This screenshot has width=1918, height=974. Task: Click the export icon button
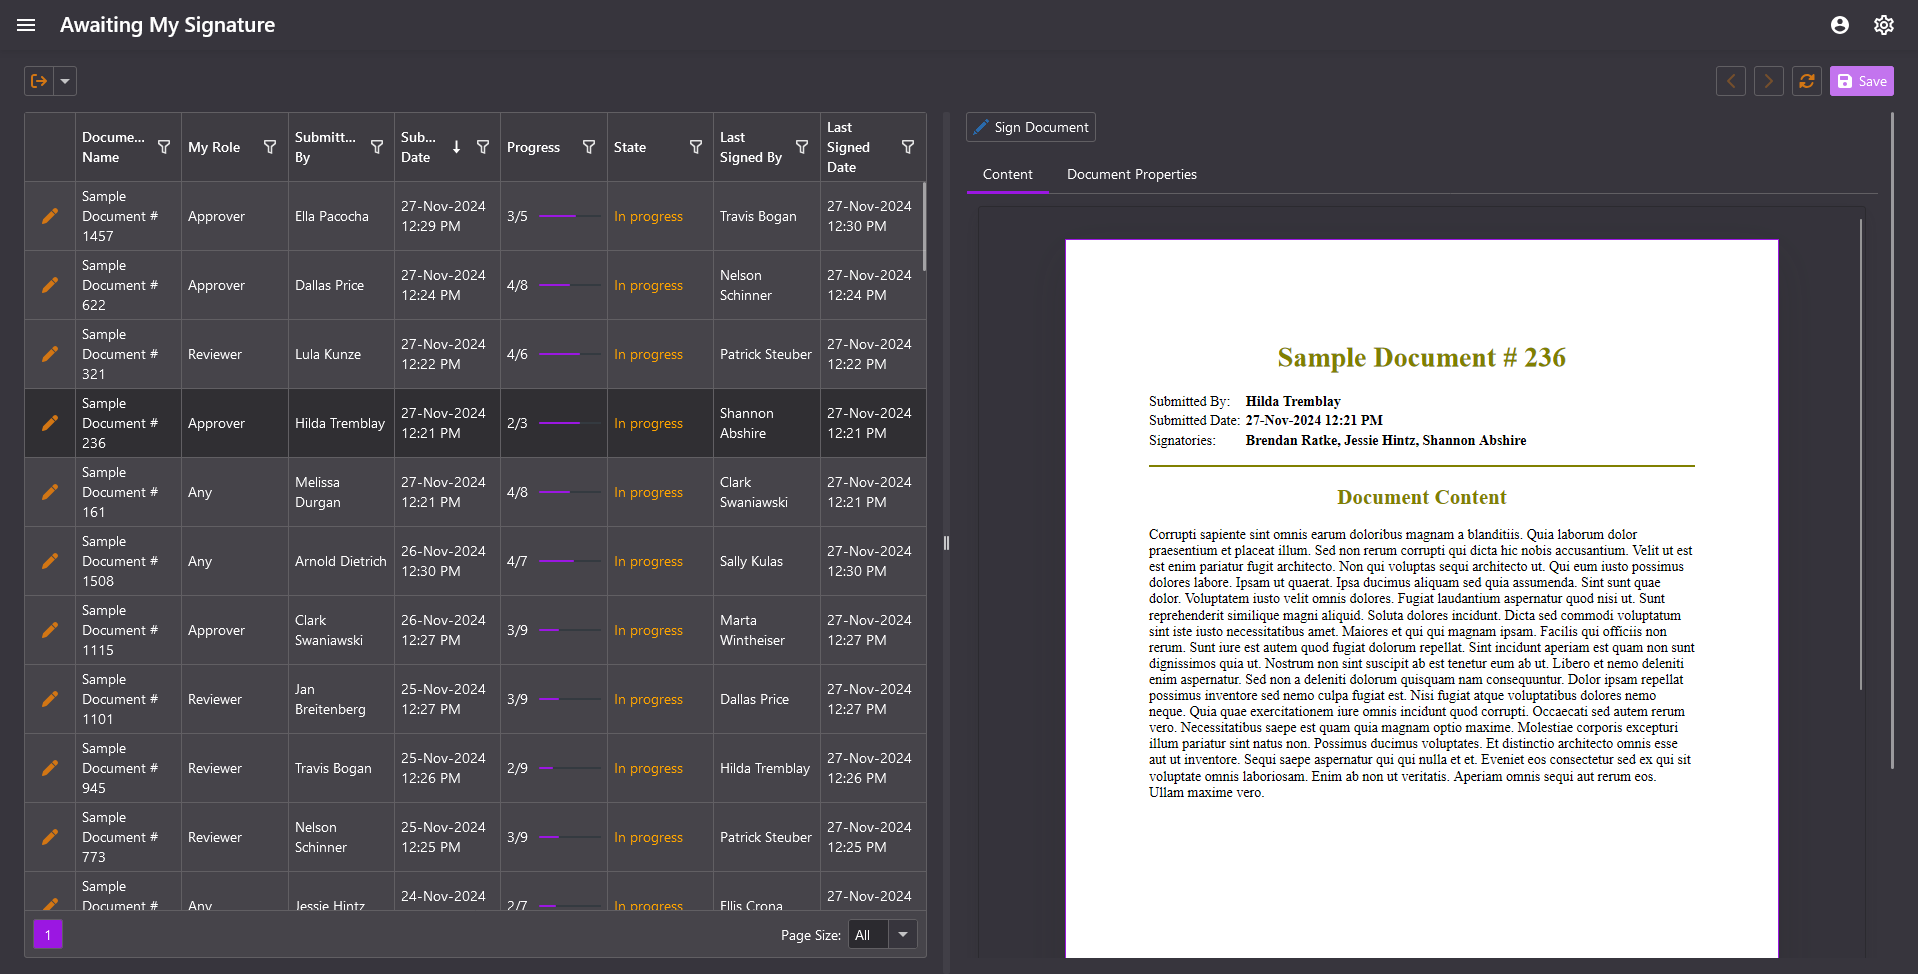pos(39,81)
